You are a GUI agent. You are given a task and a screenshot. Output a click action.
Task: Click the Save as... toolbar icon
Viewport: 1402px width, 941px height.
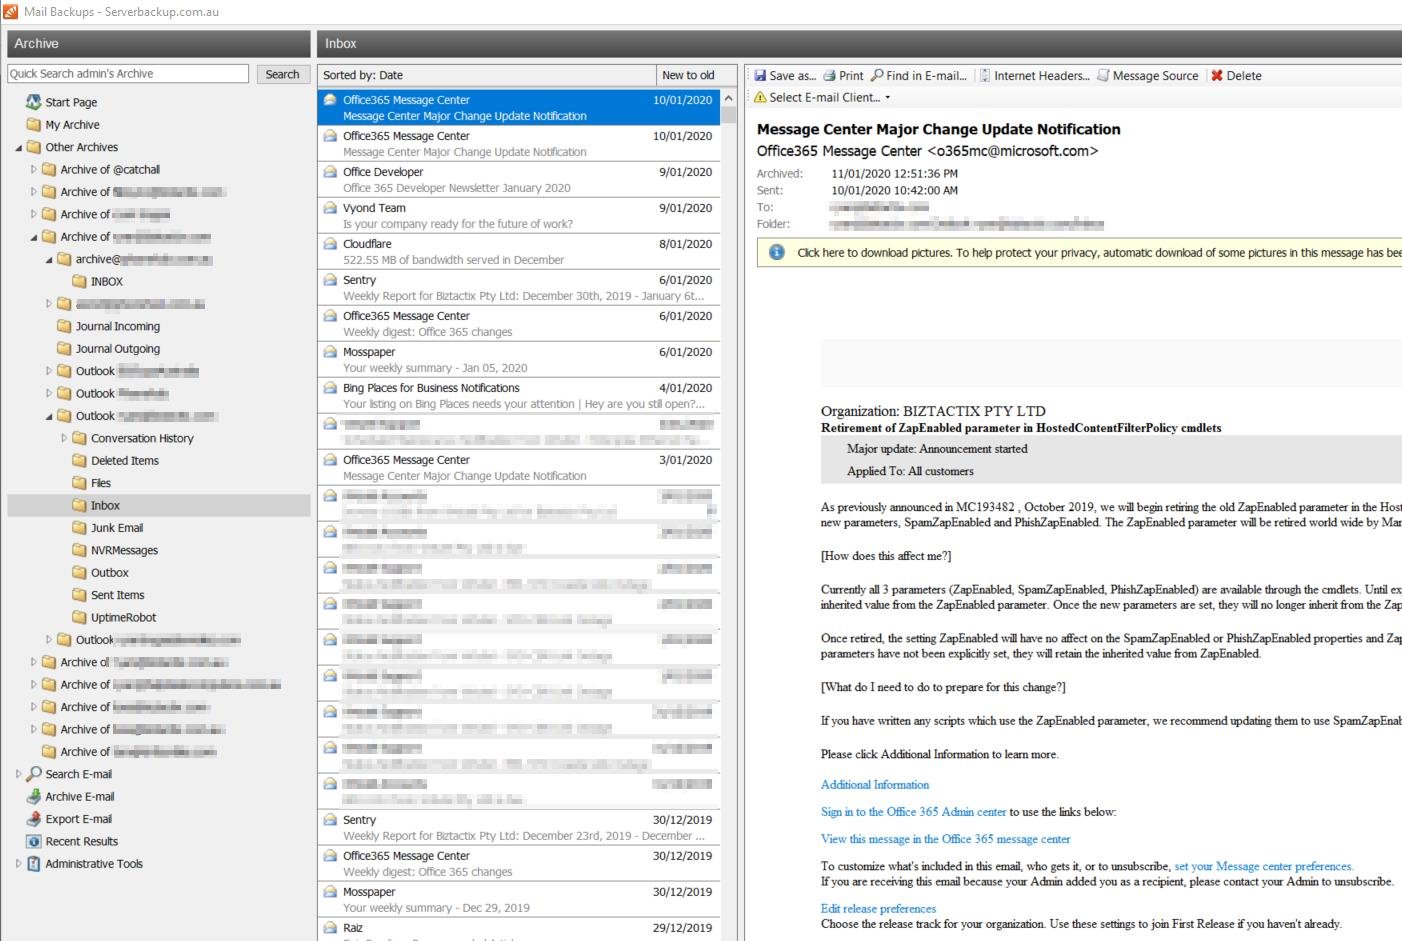click(760, 75)
